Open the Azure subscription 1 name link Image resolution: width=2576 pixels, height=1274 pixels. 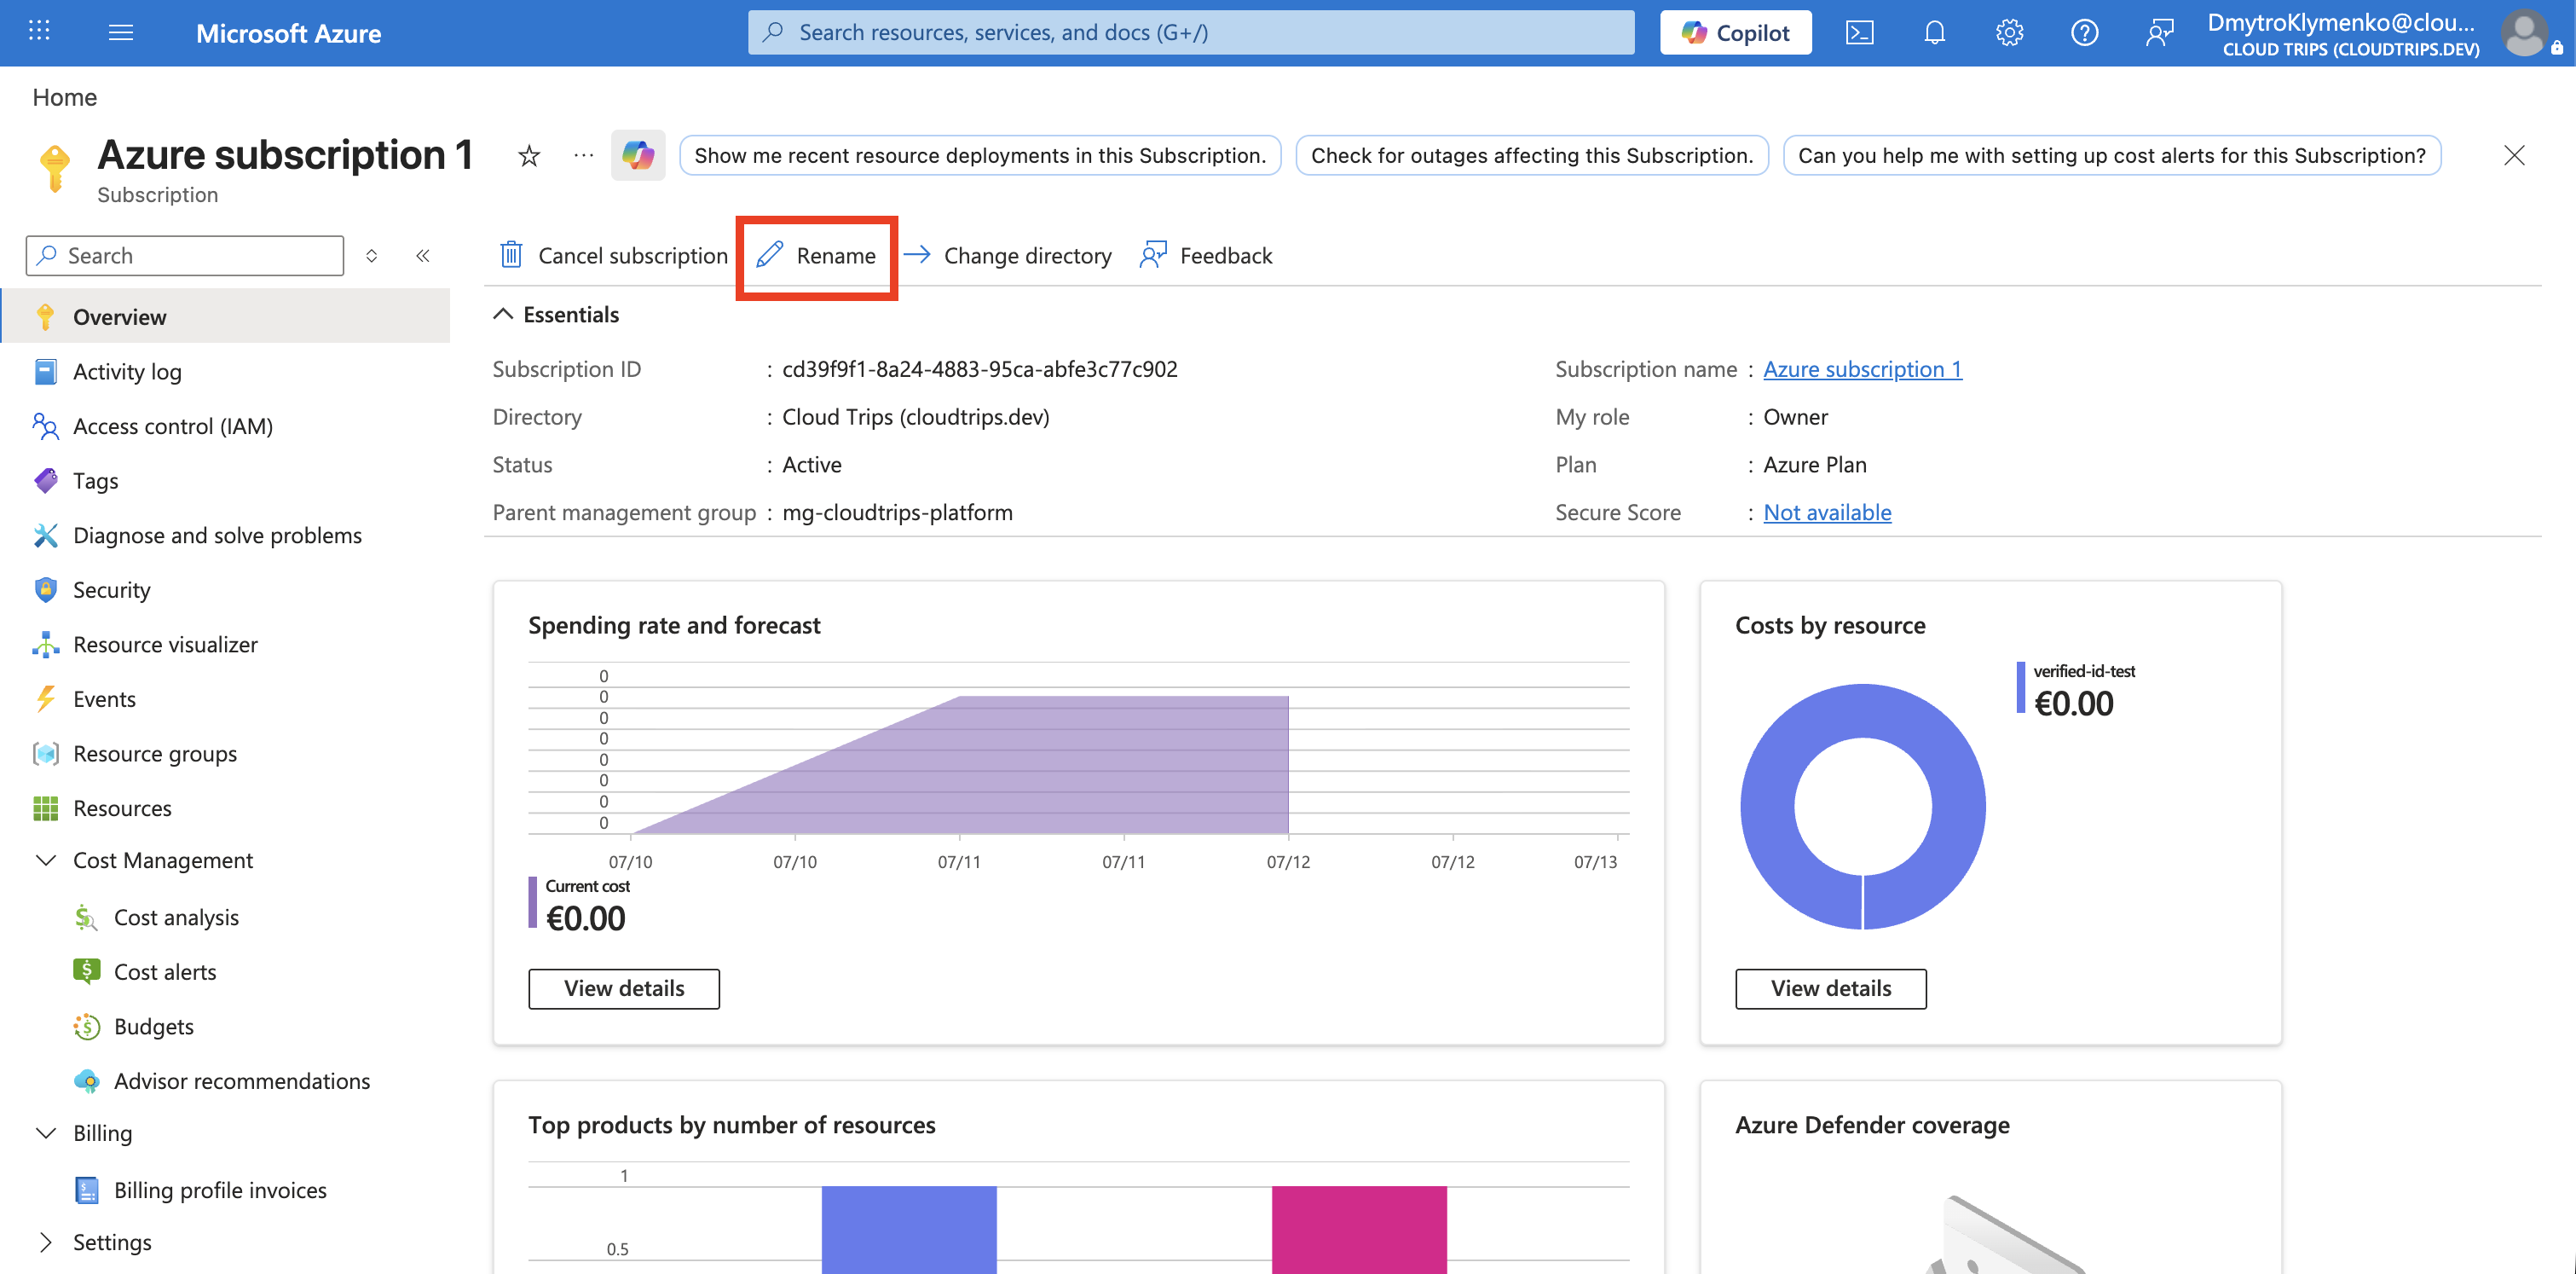(1862, 369)
